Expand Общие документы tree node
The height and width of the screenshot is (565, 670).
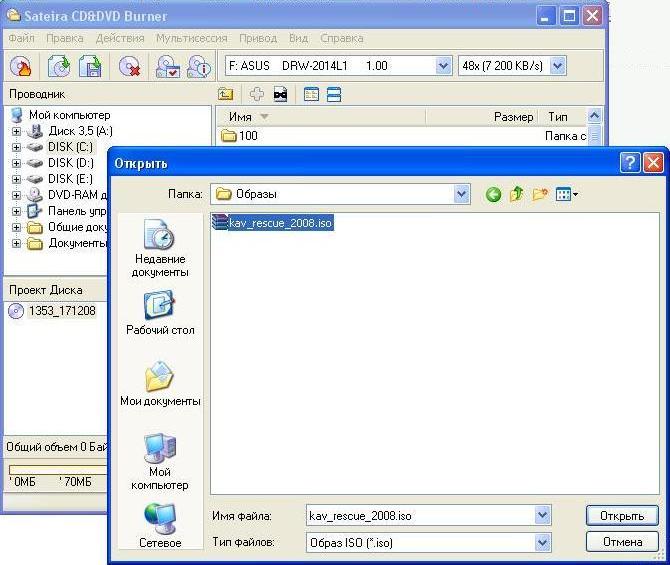(x=16, y=227)
